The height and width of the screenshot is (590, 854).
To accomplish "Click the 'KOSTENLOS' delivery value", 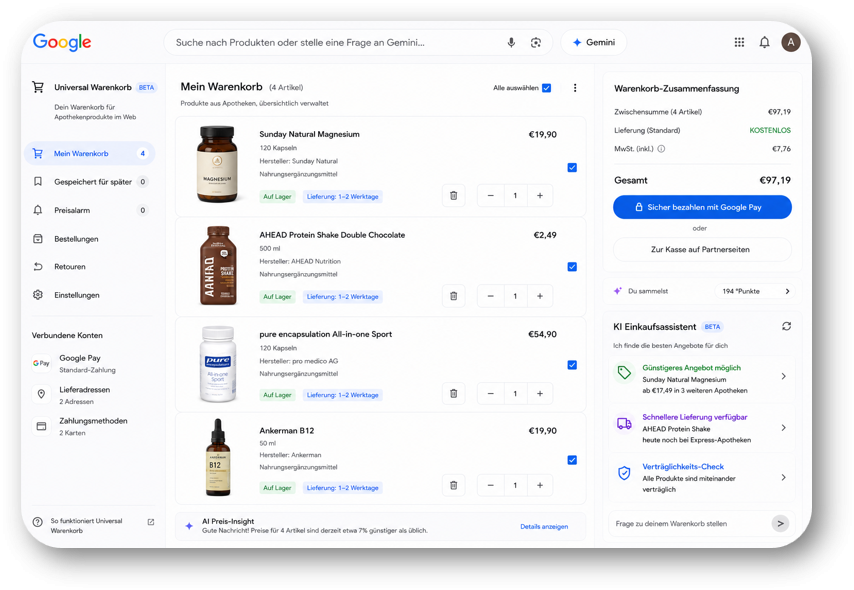I will coord(770,130).
